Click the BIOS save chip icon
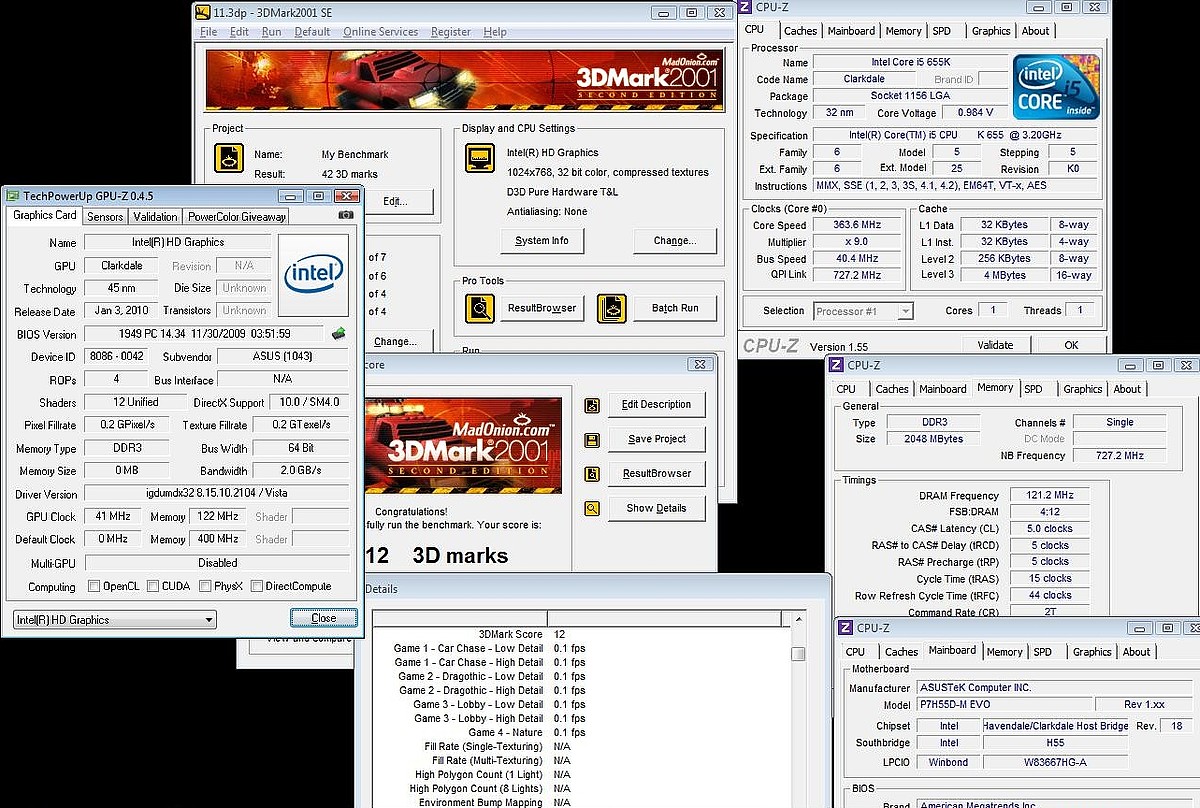Viewport: 1200px width, 808px height. [339, 334]
